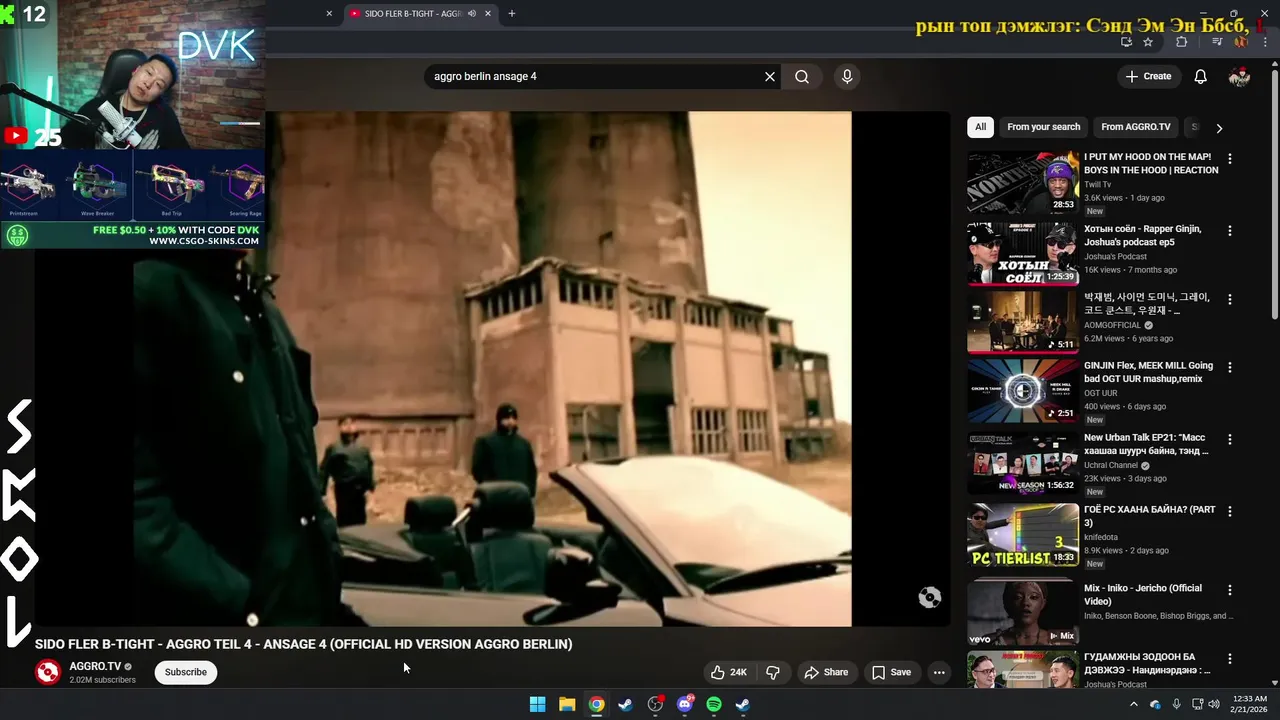This screenshot has width=1280, height=720.
Task: Open the Chrome three-dot menu
Action: pyautogui.click(x=1264, y=42)
